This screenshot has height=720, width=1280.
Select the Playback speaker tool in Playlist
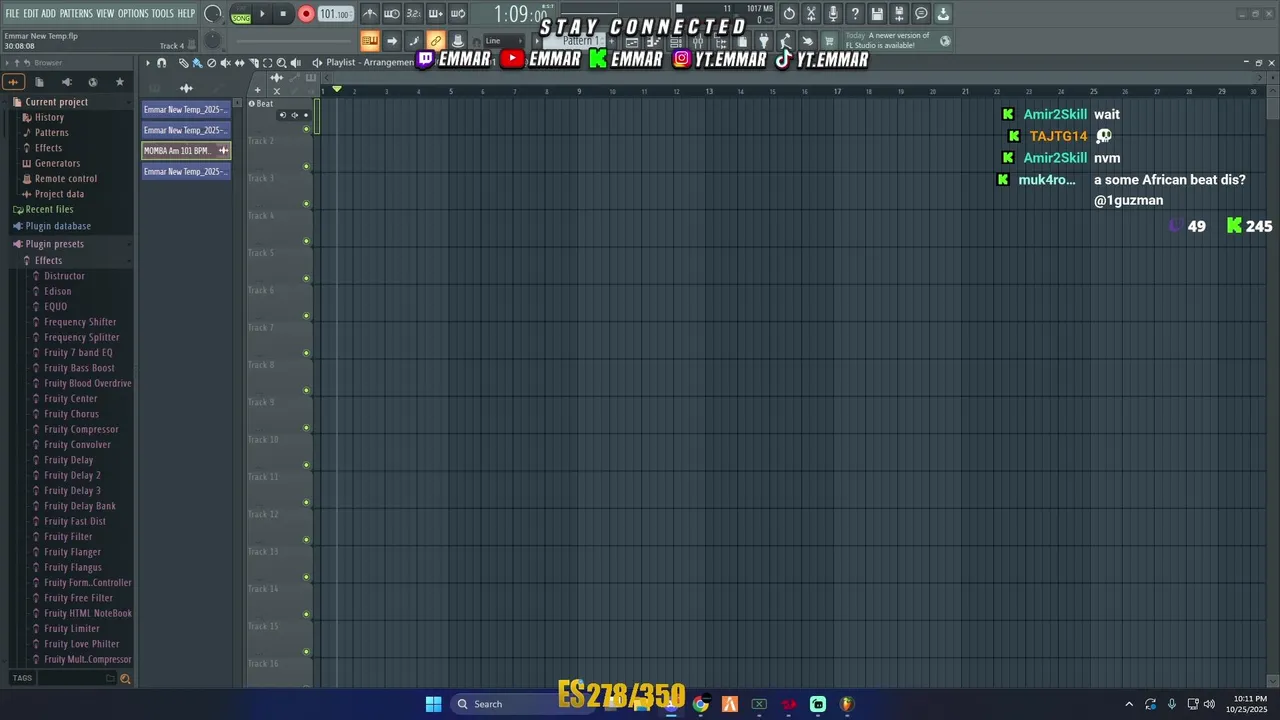[295, 63]
